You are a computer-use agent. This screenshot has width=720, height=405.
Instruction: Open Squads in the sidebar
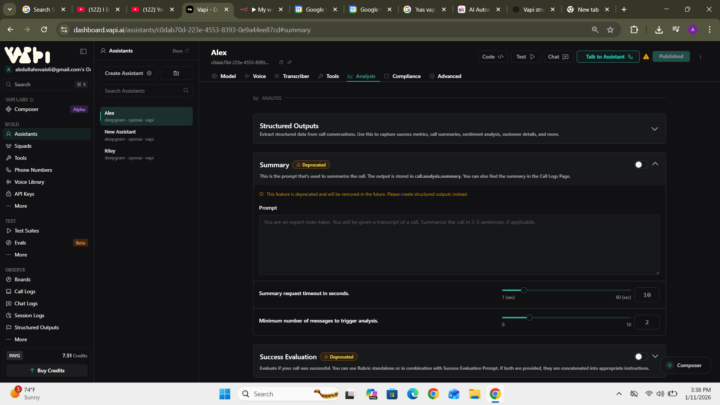click(23, 146)
